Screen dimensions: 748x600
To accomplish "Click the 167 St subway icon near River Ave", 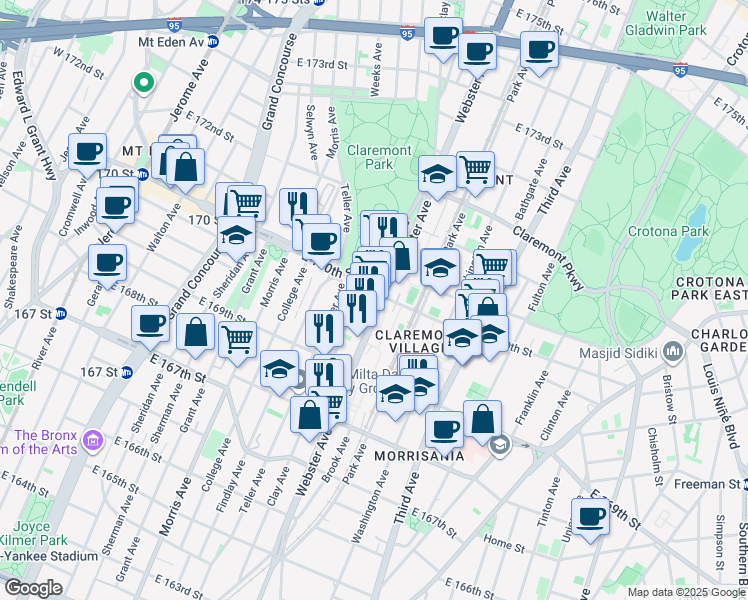I will pos(61,314).
